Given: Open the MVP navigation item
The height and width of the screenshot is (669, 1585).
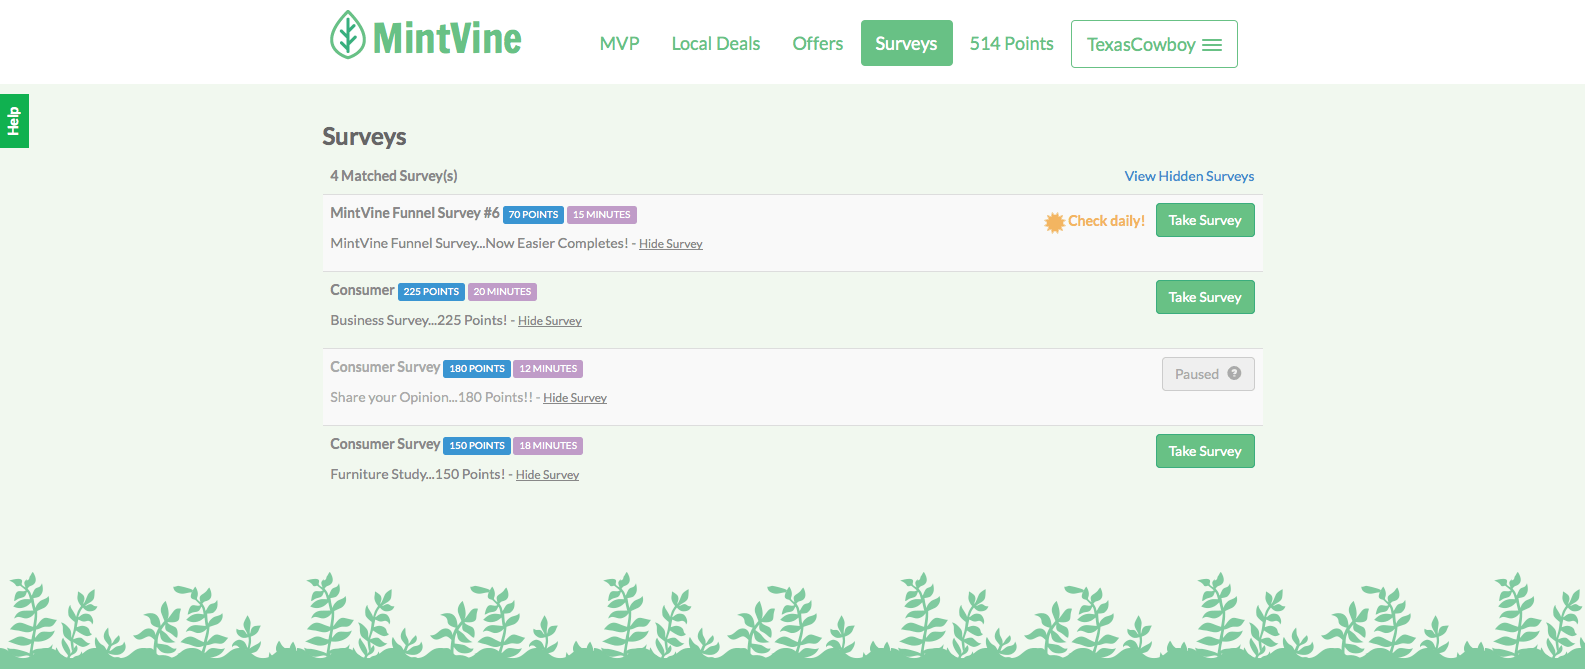Looking at the screenshot, I should [619, 44].
